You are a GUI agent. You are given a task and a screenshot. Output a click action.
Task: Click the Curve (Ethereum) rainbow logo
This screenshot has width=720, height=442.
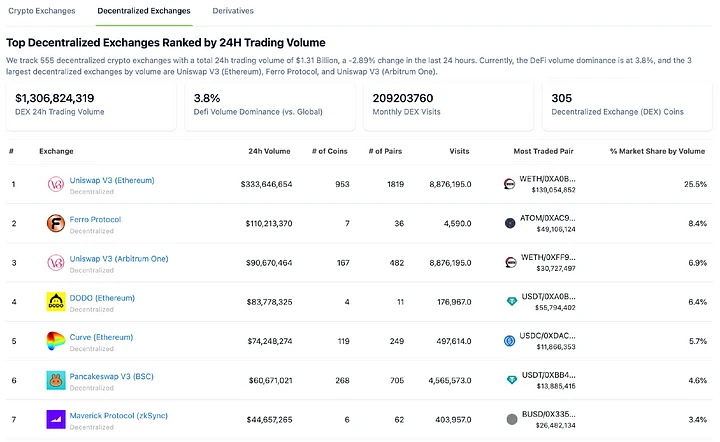point(56,341)
